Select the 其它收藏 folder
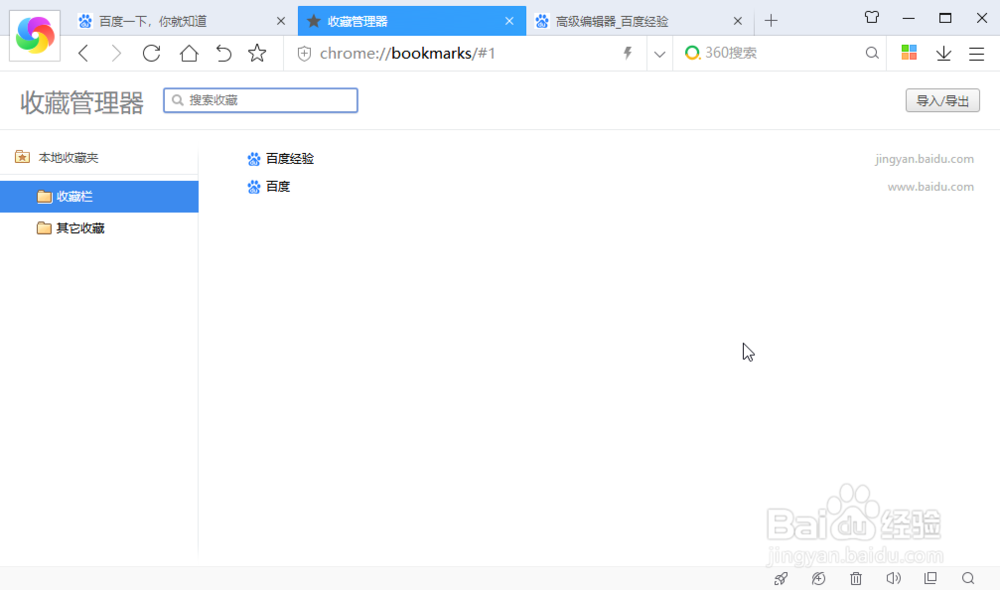Image resolution: width=1000 pixels, height=590 pixels. (x=80, y=228)
